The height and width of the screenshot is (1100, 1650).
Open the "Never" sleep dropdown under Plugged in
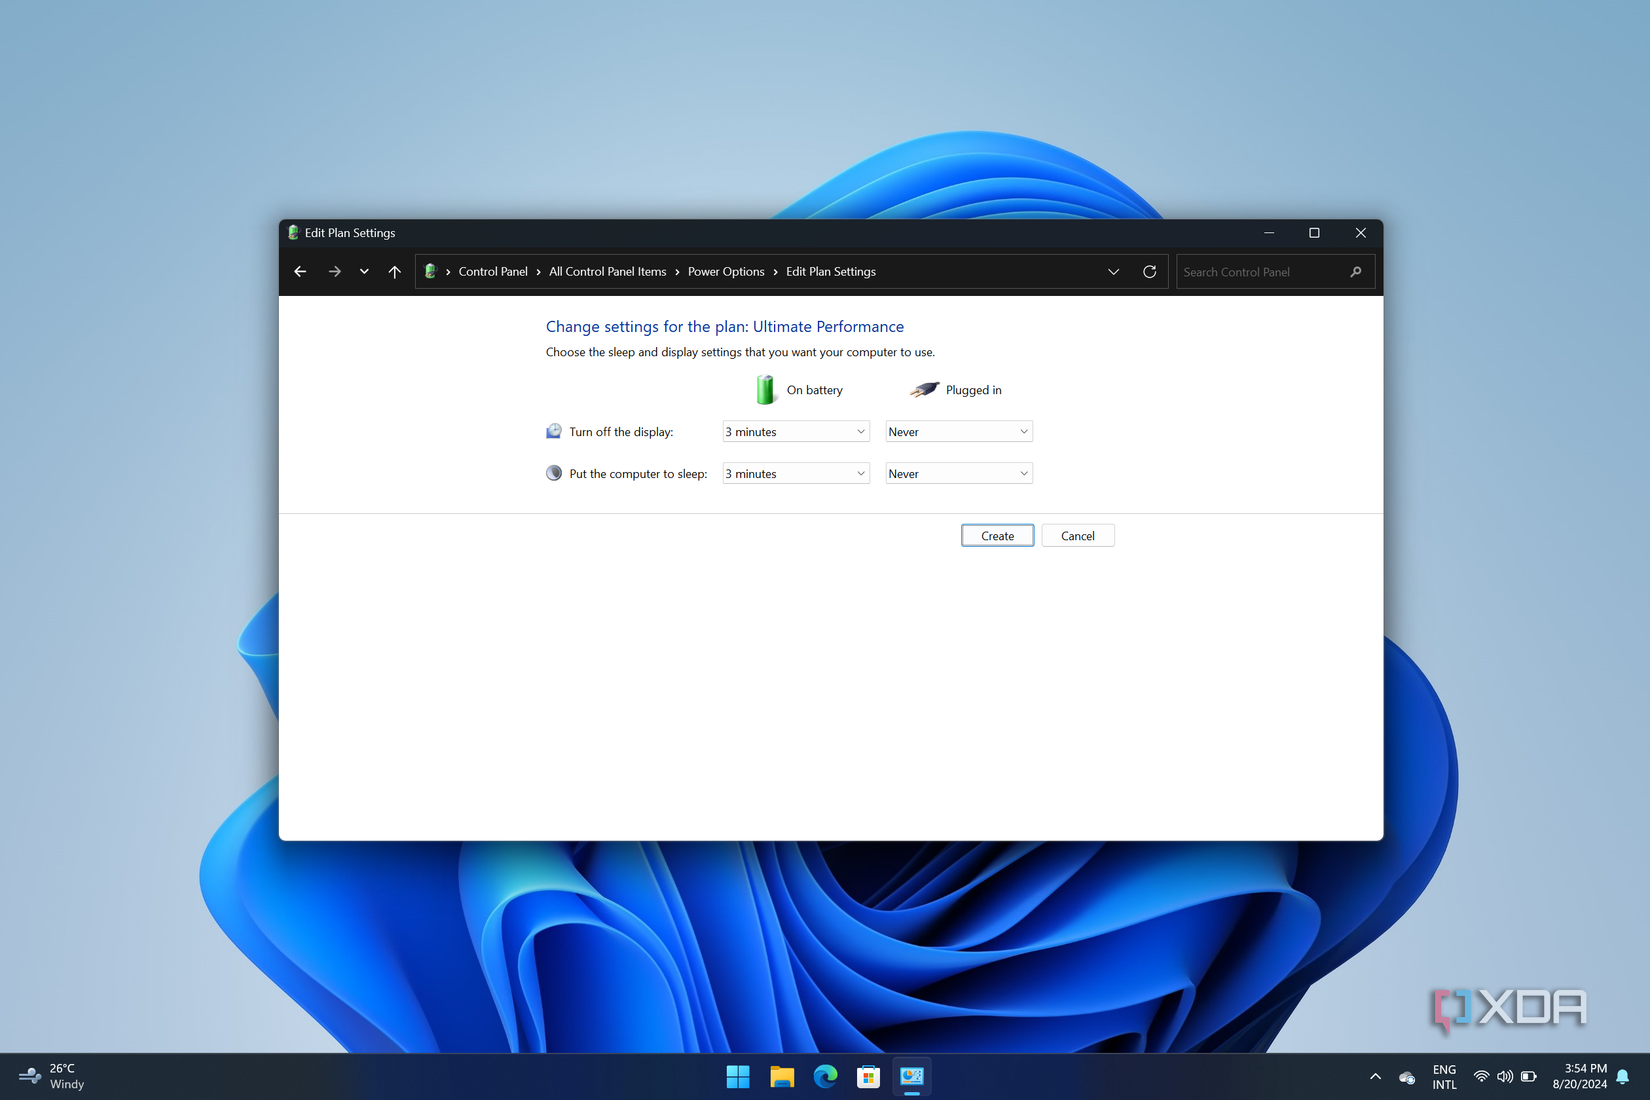(957, 473)
